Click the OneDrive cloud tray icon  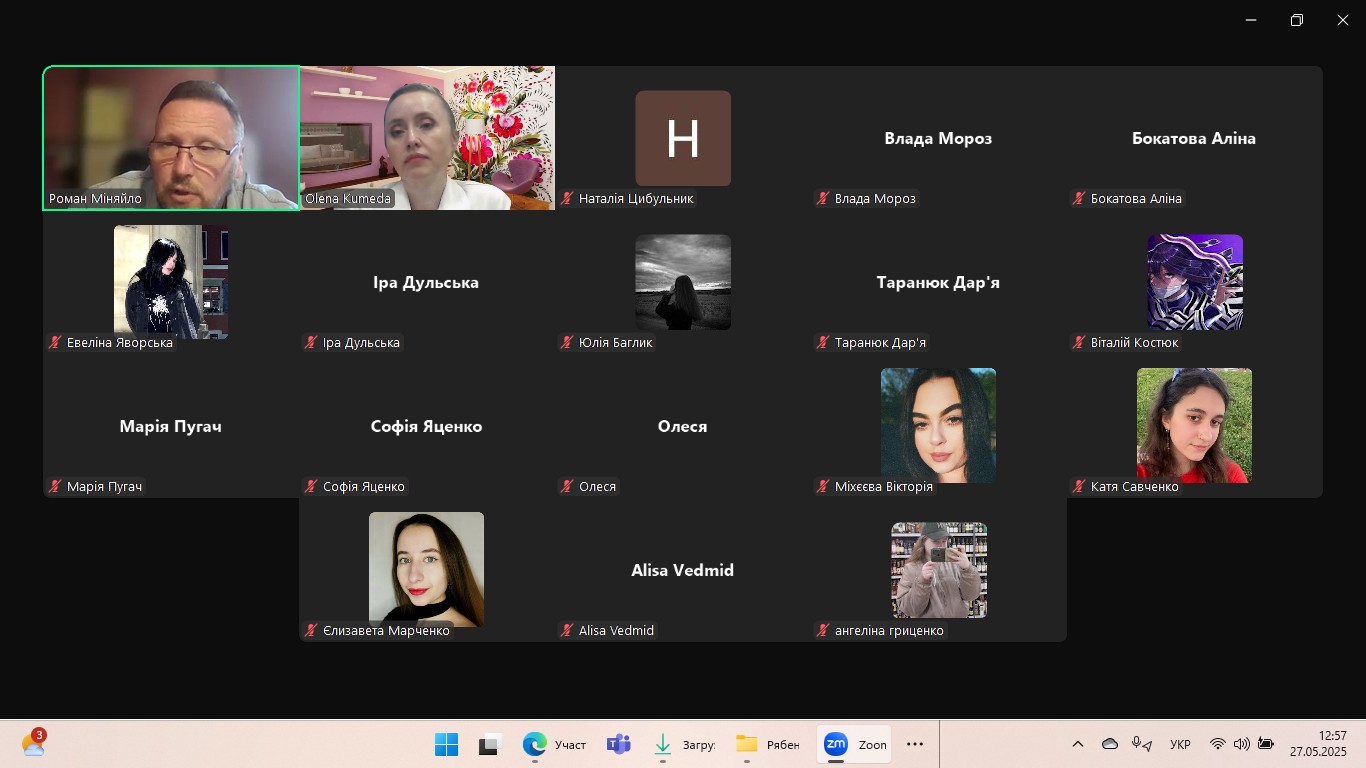click(x=1110, y=744)
